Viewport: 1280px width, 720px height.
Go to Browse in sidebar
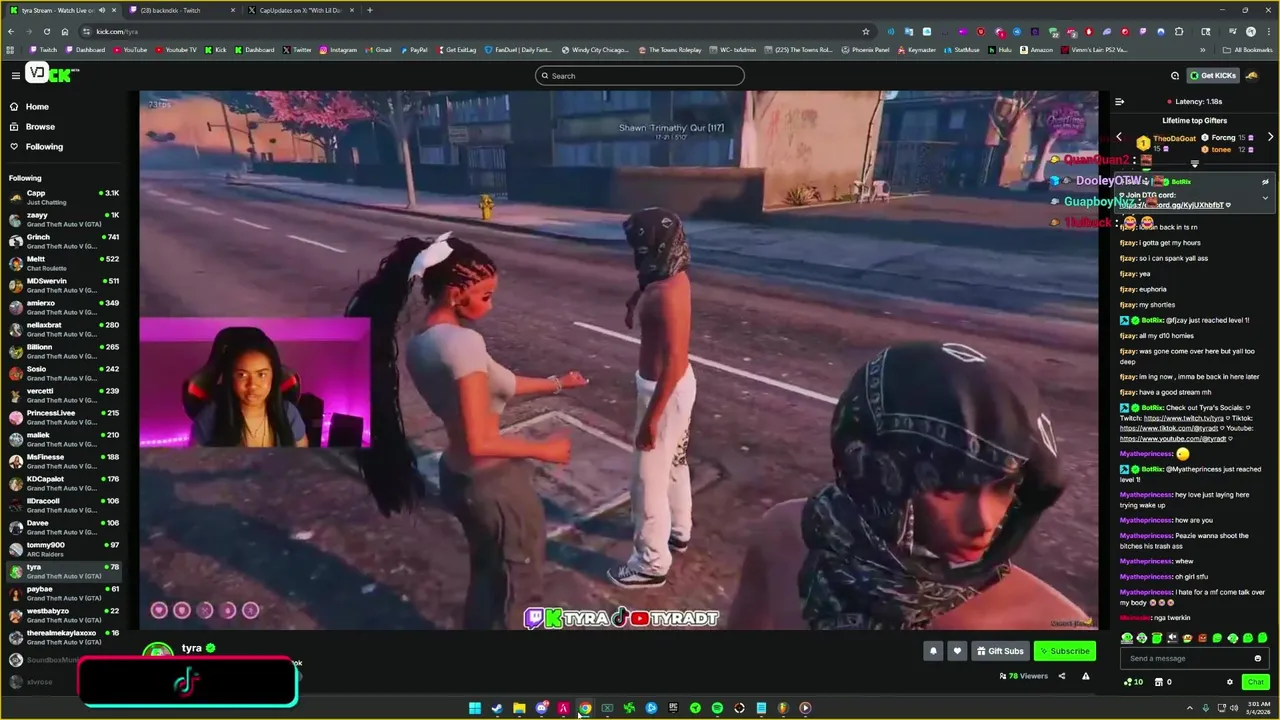tap(40, 127)
